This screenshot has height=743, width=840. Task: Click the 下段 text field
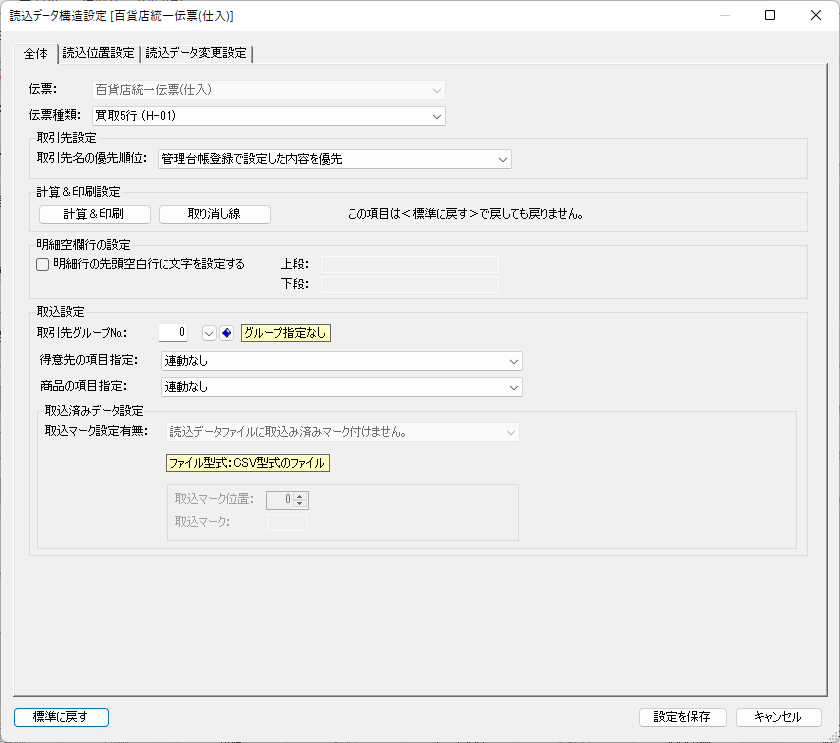[x=410, y=284]
